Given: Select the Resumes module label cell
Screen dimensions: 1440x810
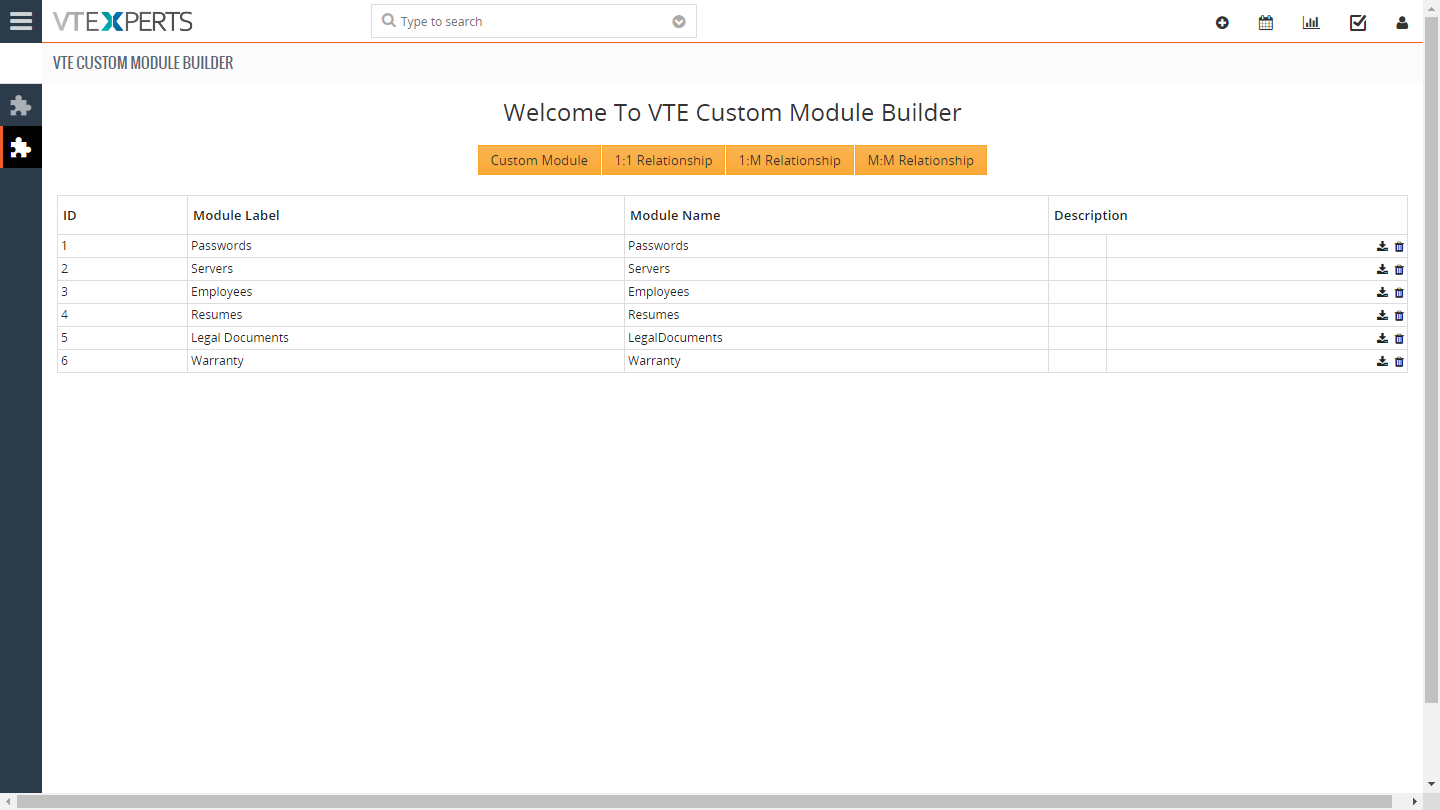Looking at the screenshot, I should pyautogui.click(x=406, y=315).
